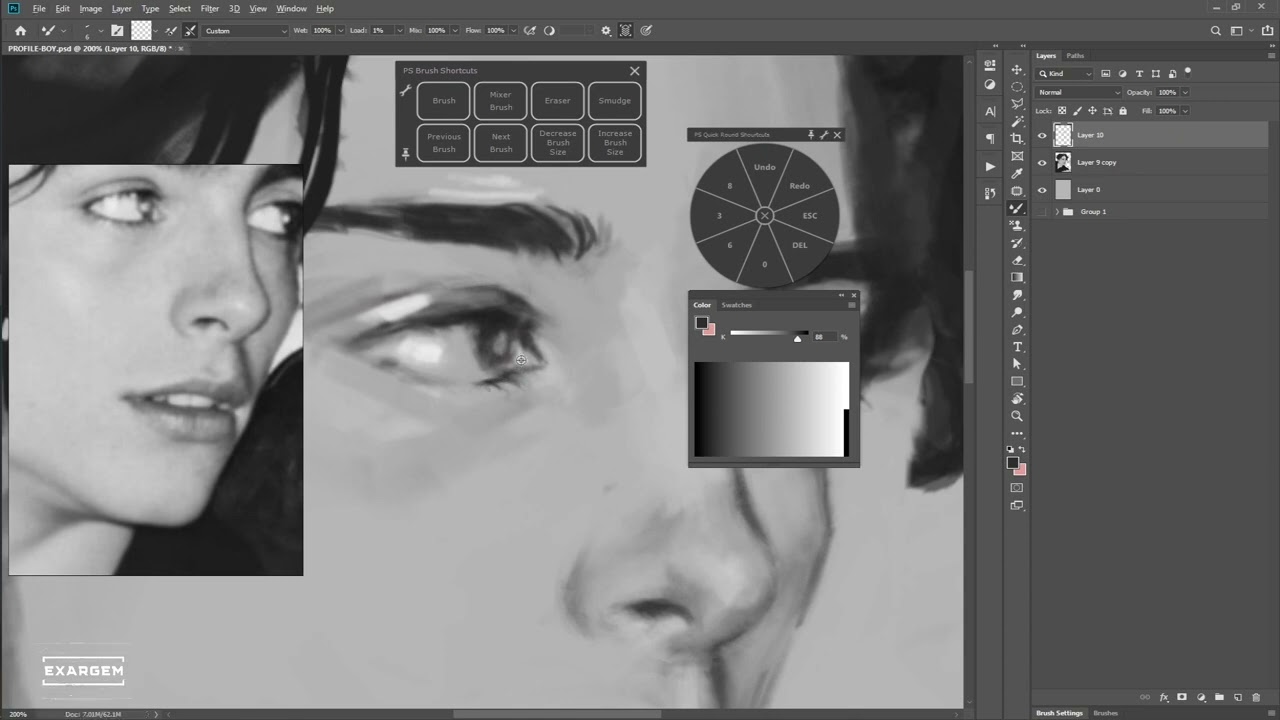Click the Next Brush button
This screenshot has width=1280, height=720.
(x=501, y=143)
